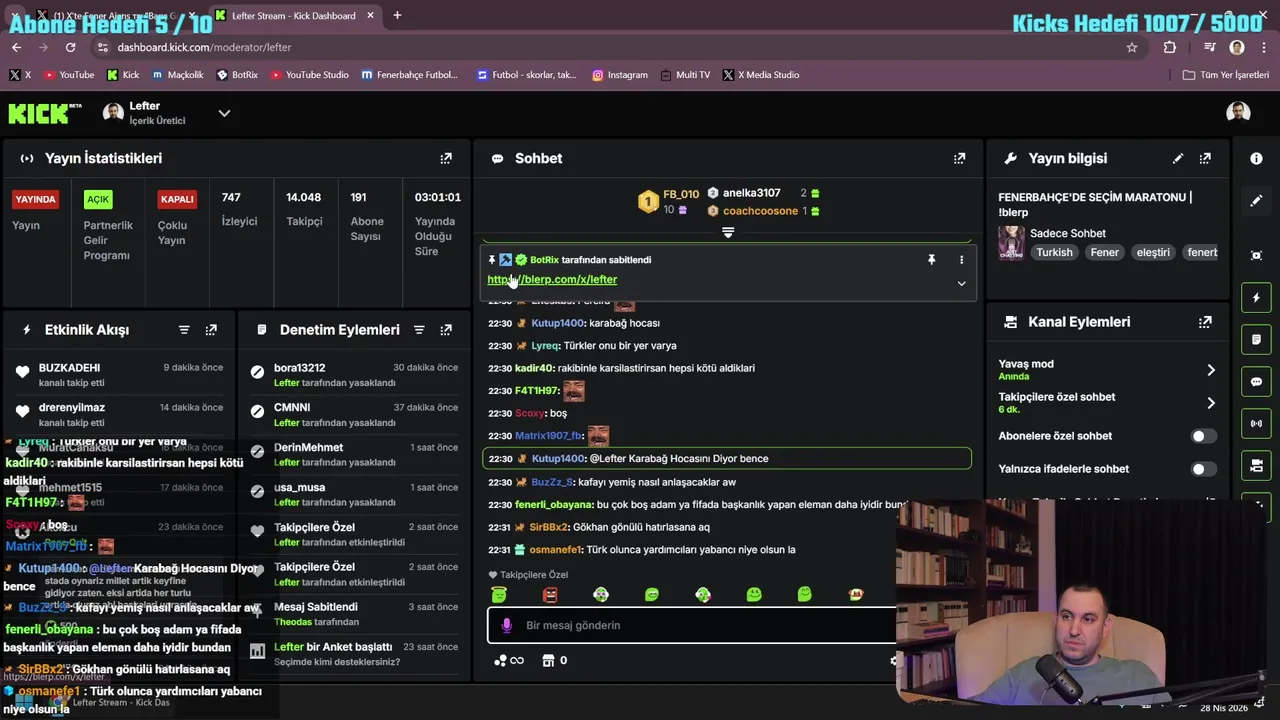Toggle Yalnızca ifadelerle sohbet switch
Image resolution: width=1280 pixels, height=720 pixels.
pyautogui.click(x=1204, y=469)
